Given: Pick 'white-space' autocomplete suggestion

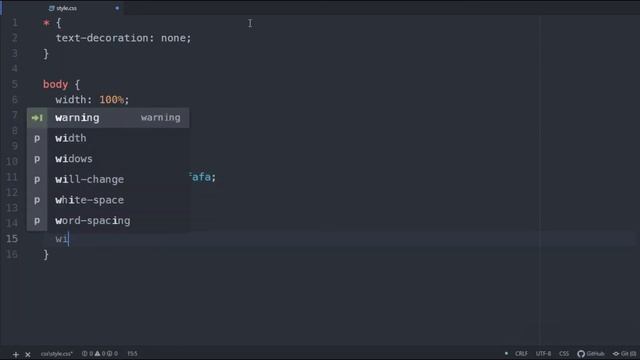Looking at the screenshot, I should coord(108,200).
